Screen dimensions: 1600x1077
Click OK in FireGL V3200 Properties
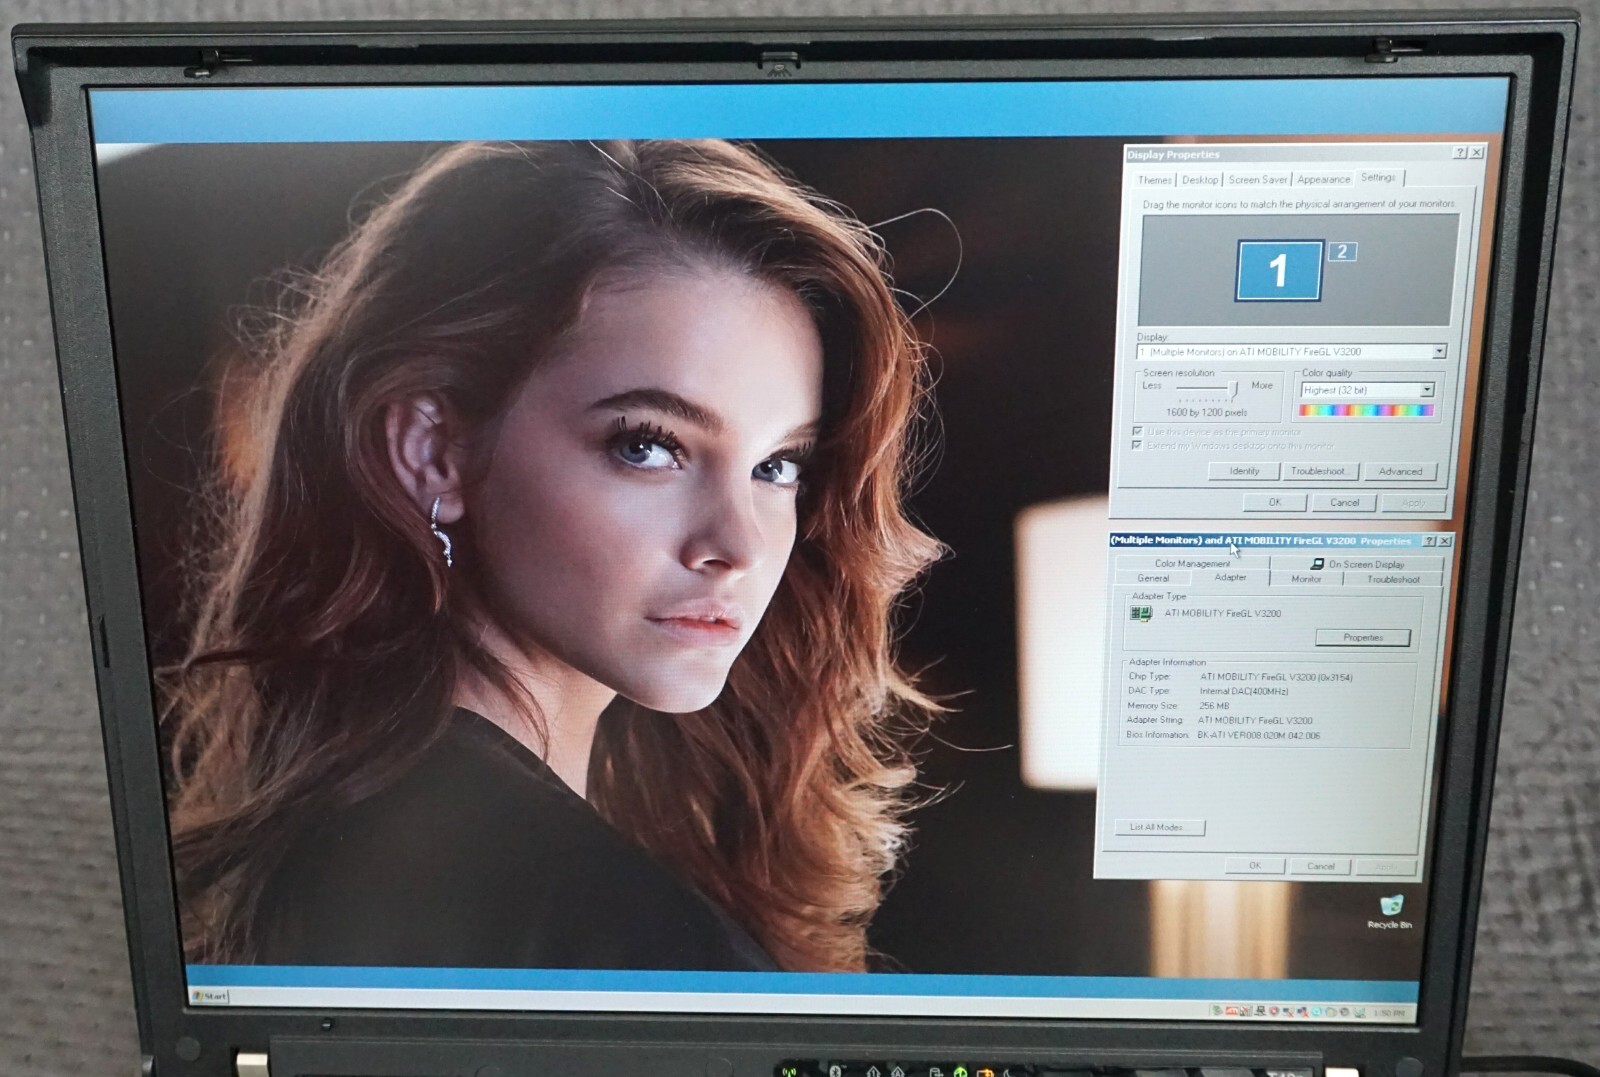point(1255,866)
